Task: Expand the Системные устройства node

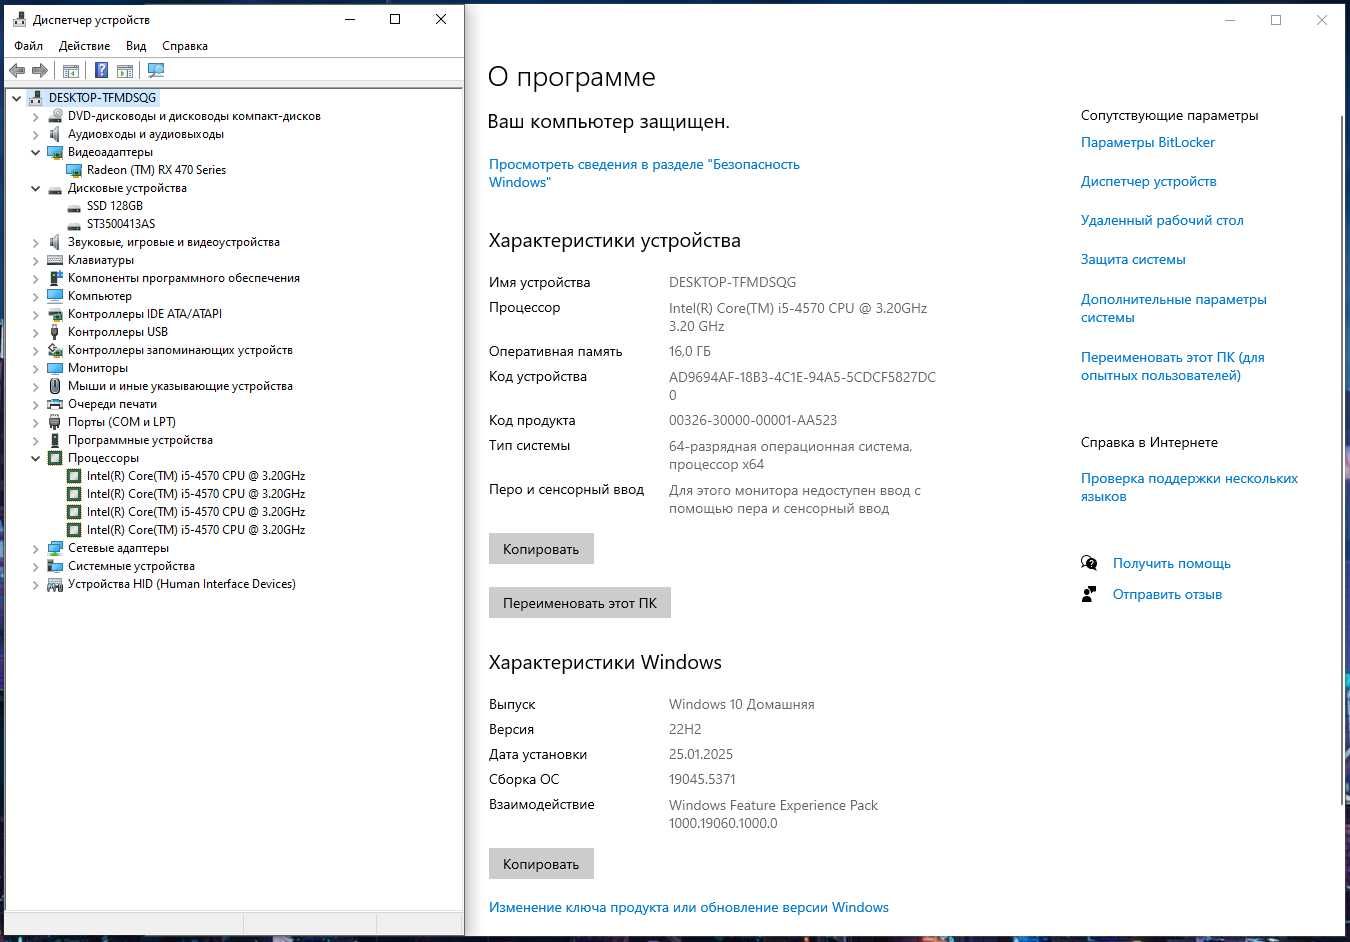Action: pyautogui.click(x=36, y=566)
